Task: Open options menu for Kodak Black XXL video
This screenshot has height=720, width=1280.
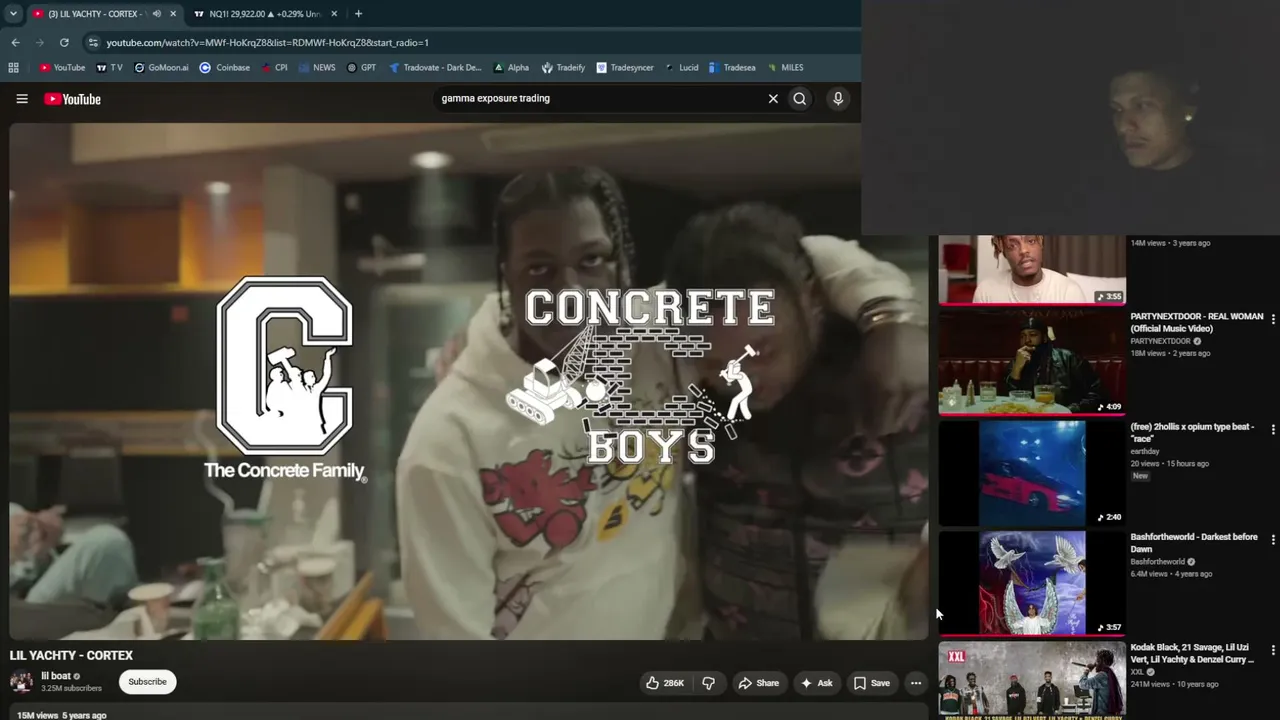Action: pyautogui.click(x=1273, y=650)
